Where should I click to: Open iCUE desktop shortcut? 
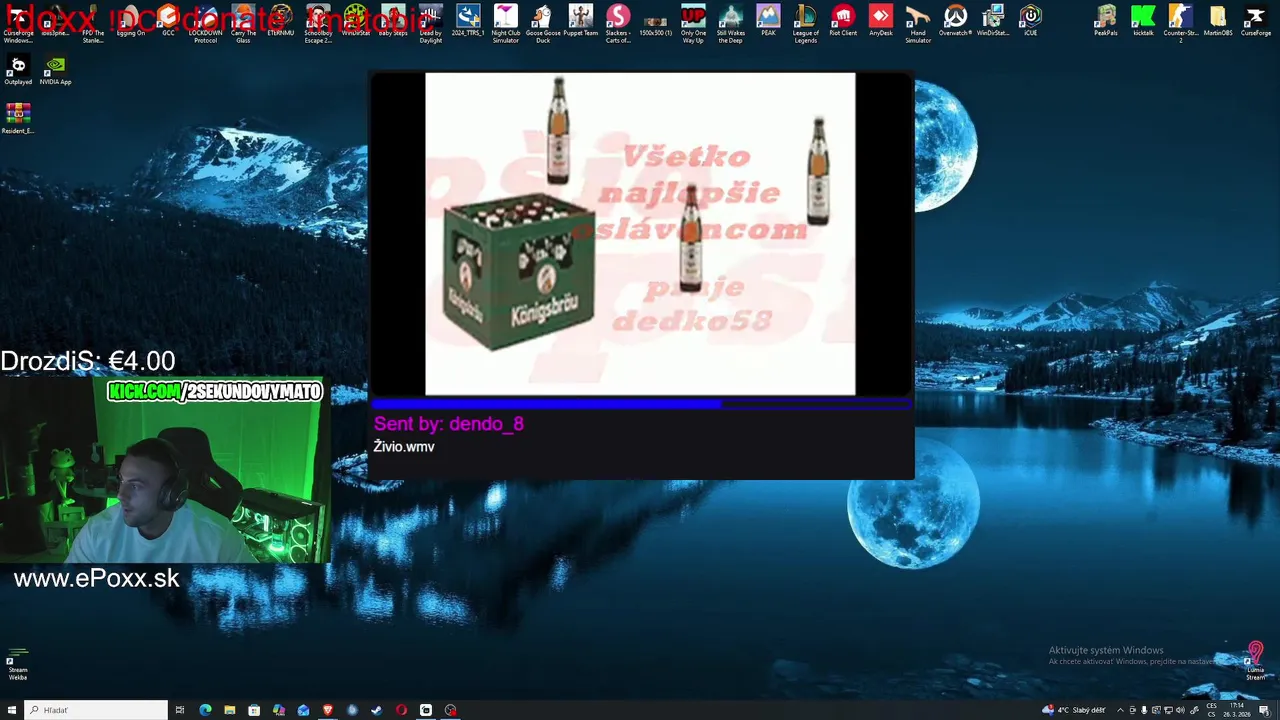pos(1030,21)
